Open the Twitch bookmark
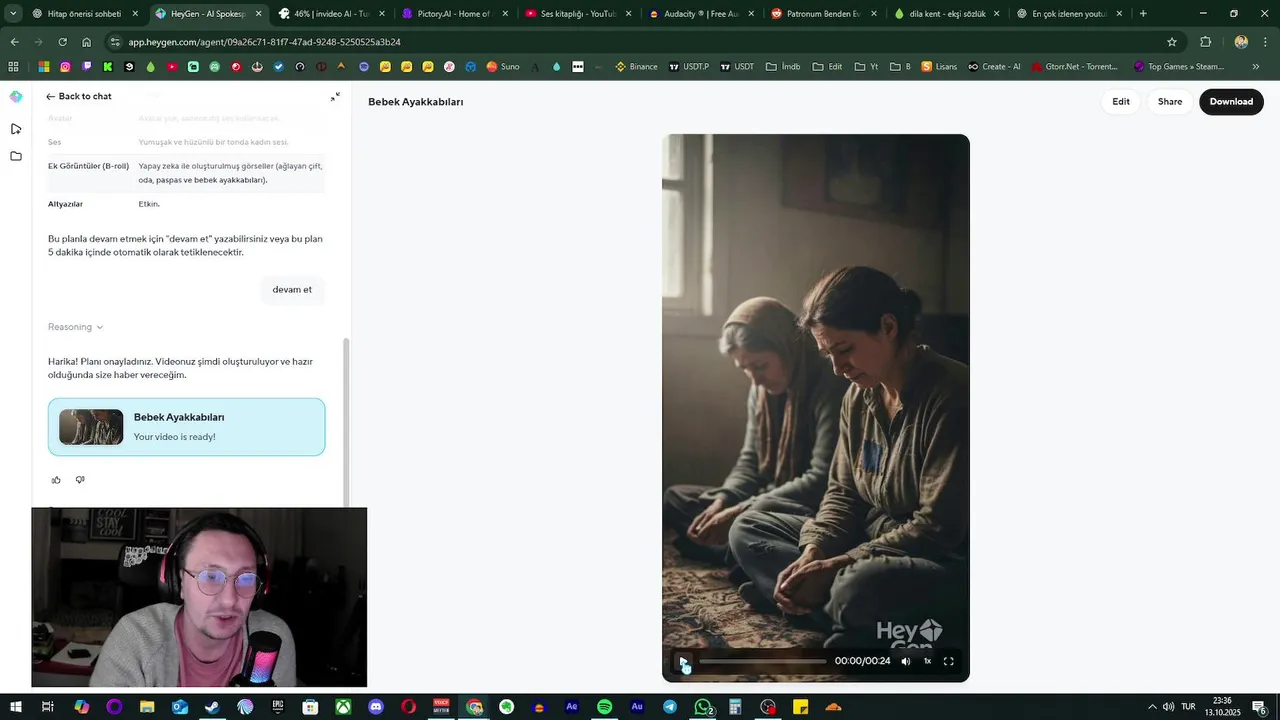This screenshot has width=1280, height=720. pyautogui.click(x=87, y=67)
